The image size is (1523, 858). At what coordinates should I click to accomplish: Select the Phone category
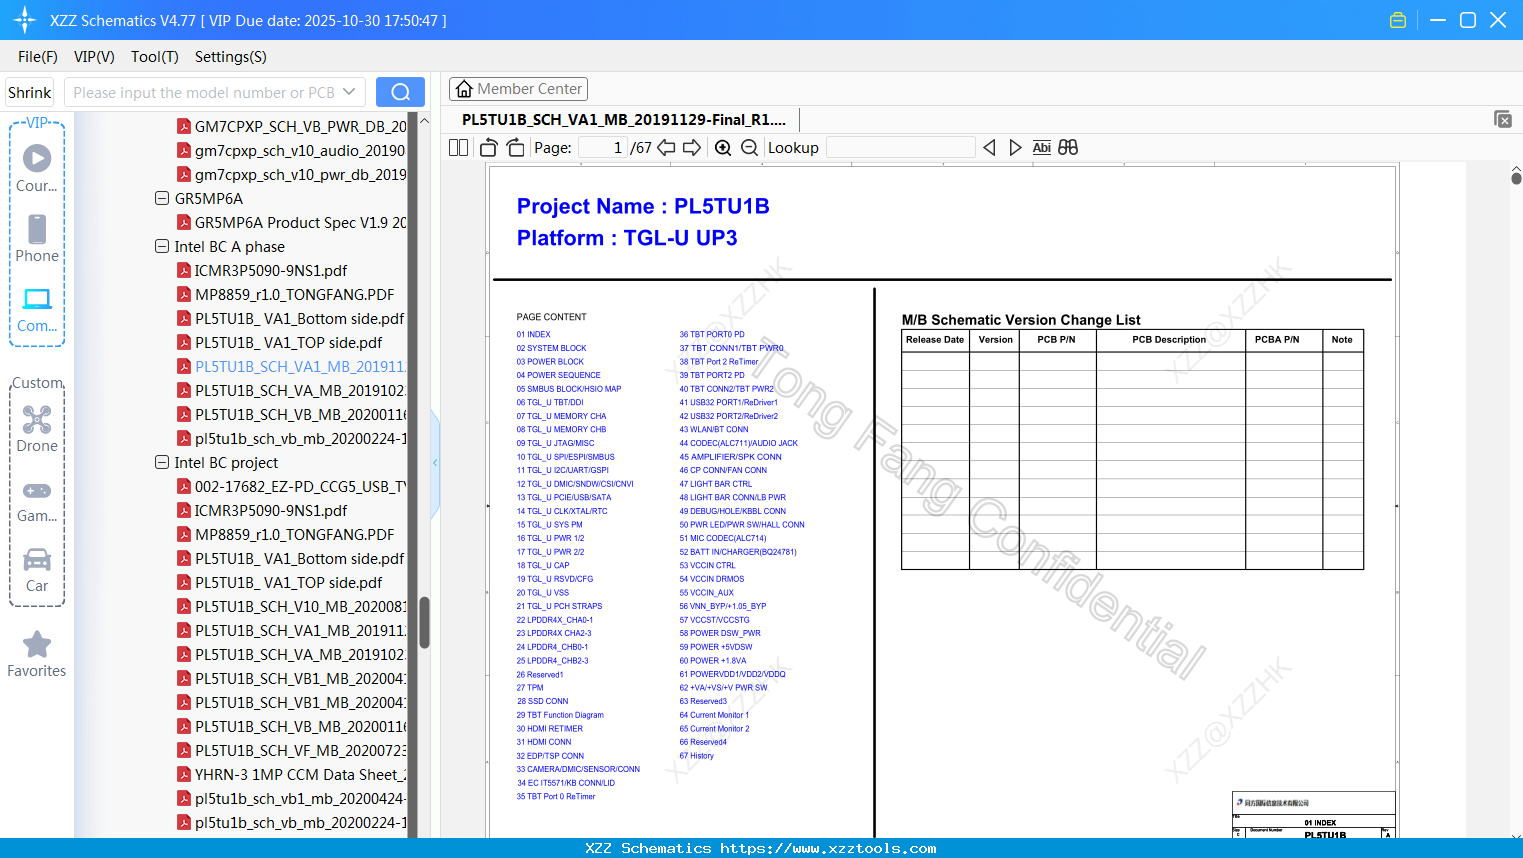[x=37, y=239]
